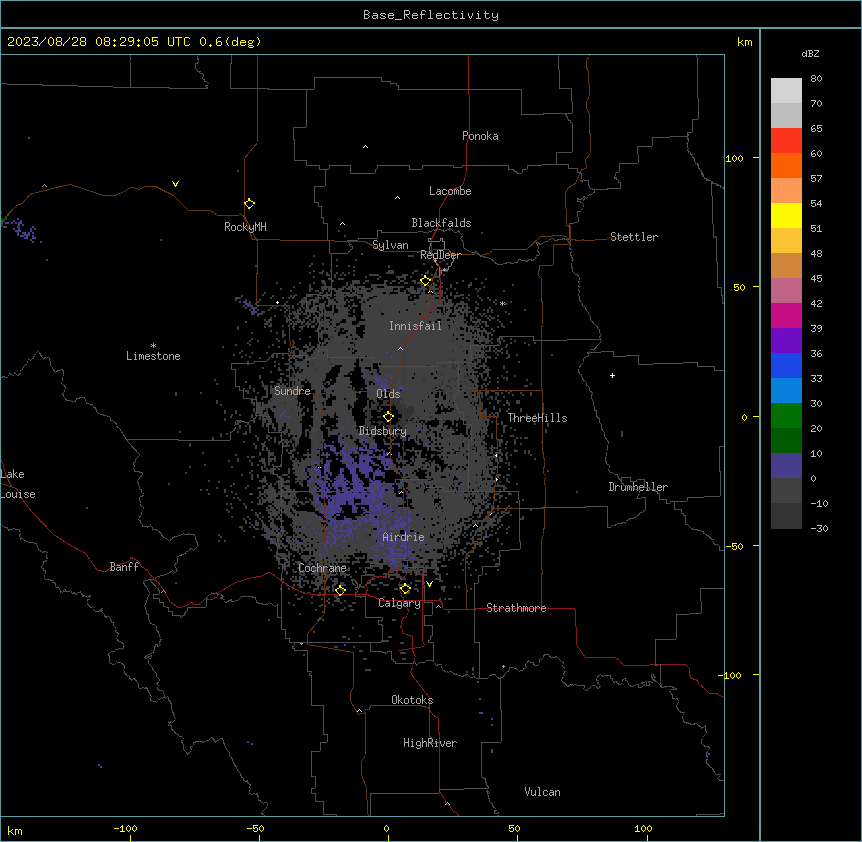This screenshot has width=862, height=842.
Task: Click the yellow diamond marker below RedDeer
Action: 426,281
